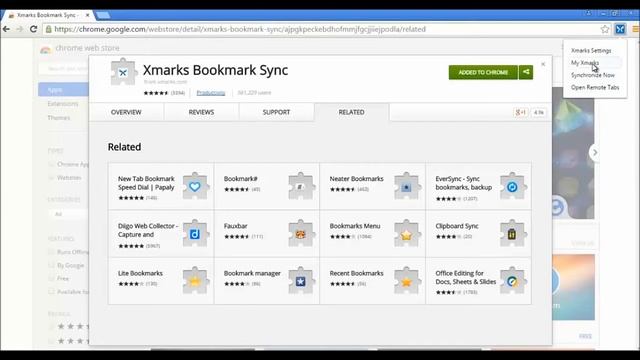Open the Bookmark manager extension icon

(301, 281)
